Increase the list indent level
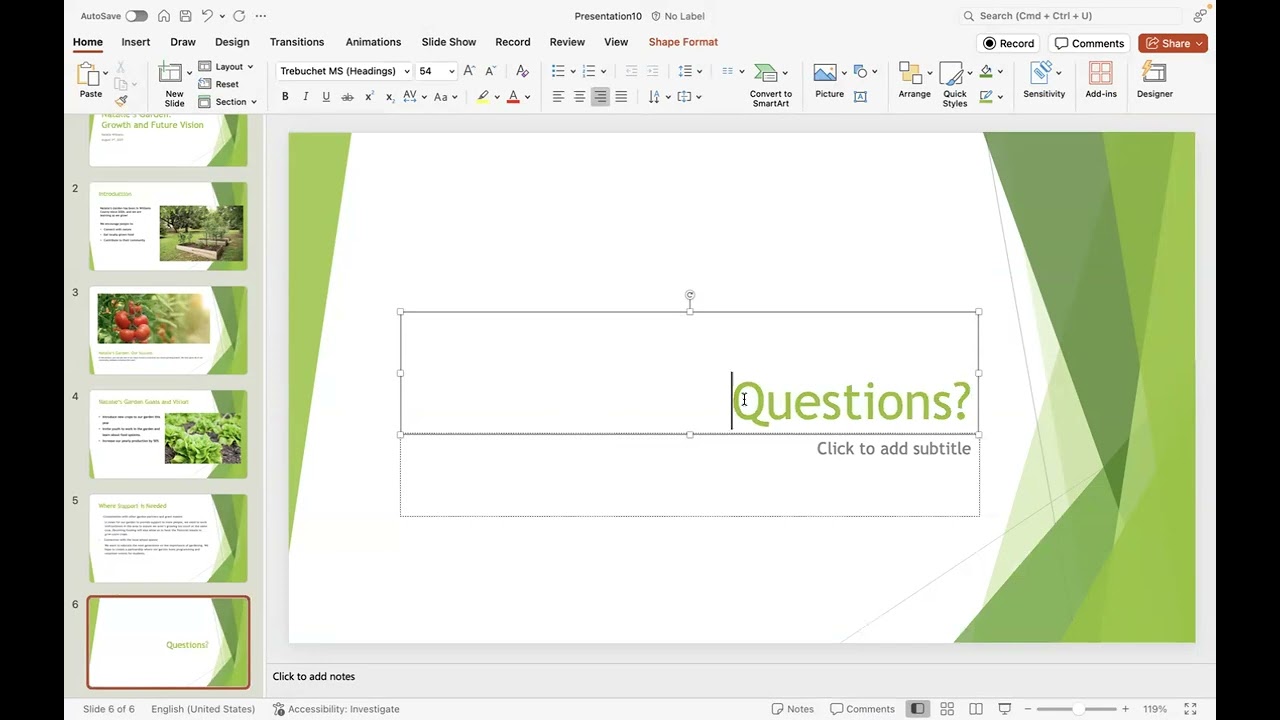Viewport: 1280px width, 720px height. 653,71
